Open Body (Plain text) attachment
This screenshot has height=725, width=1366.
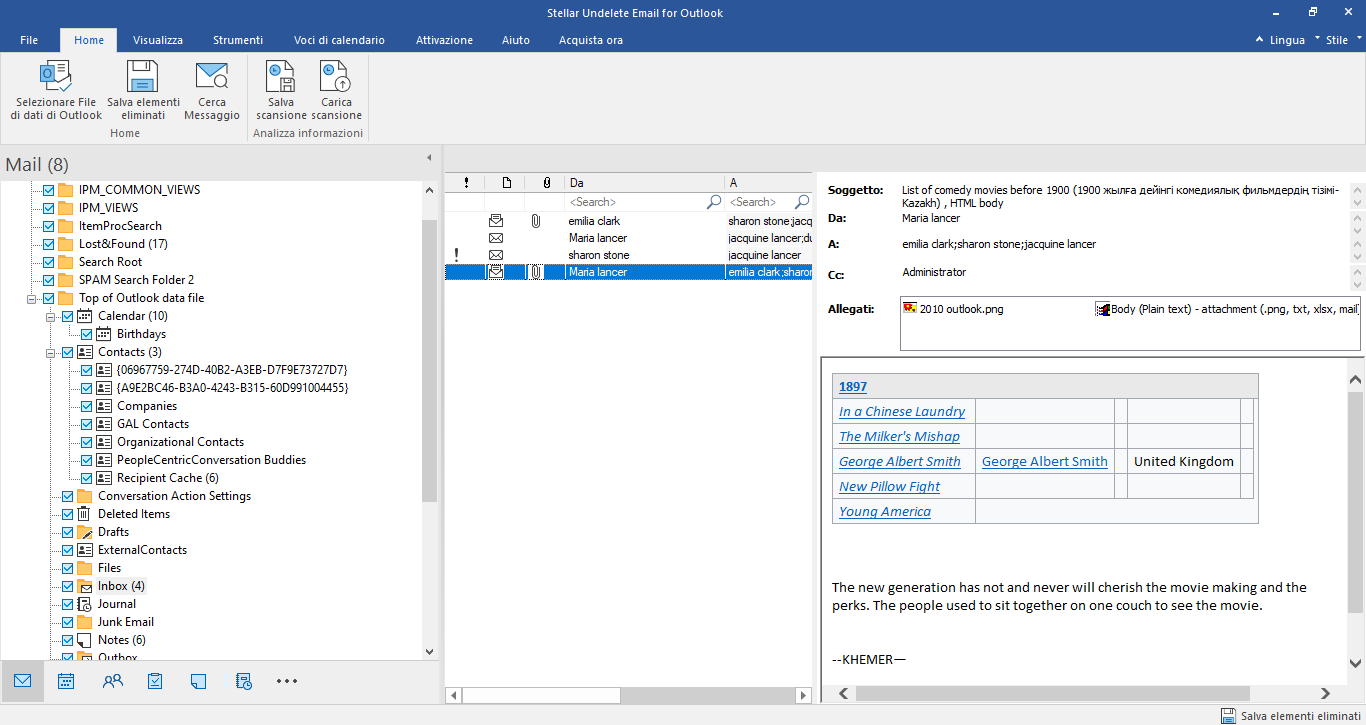tap(1227, 309)
